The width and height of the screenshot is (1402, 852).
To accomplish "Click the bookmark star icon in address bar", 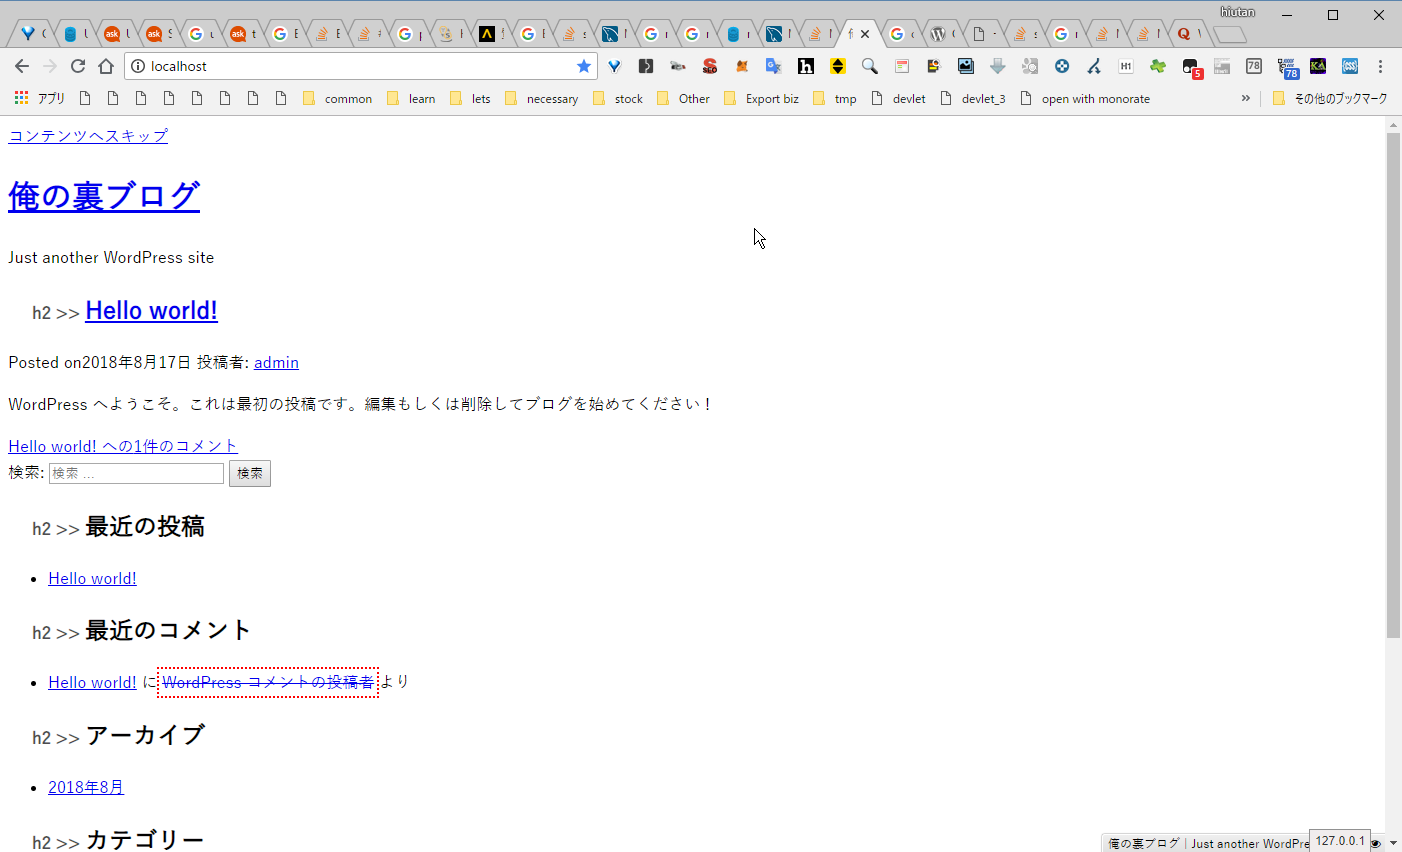I will (x=584, y=66).
